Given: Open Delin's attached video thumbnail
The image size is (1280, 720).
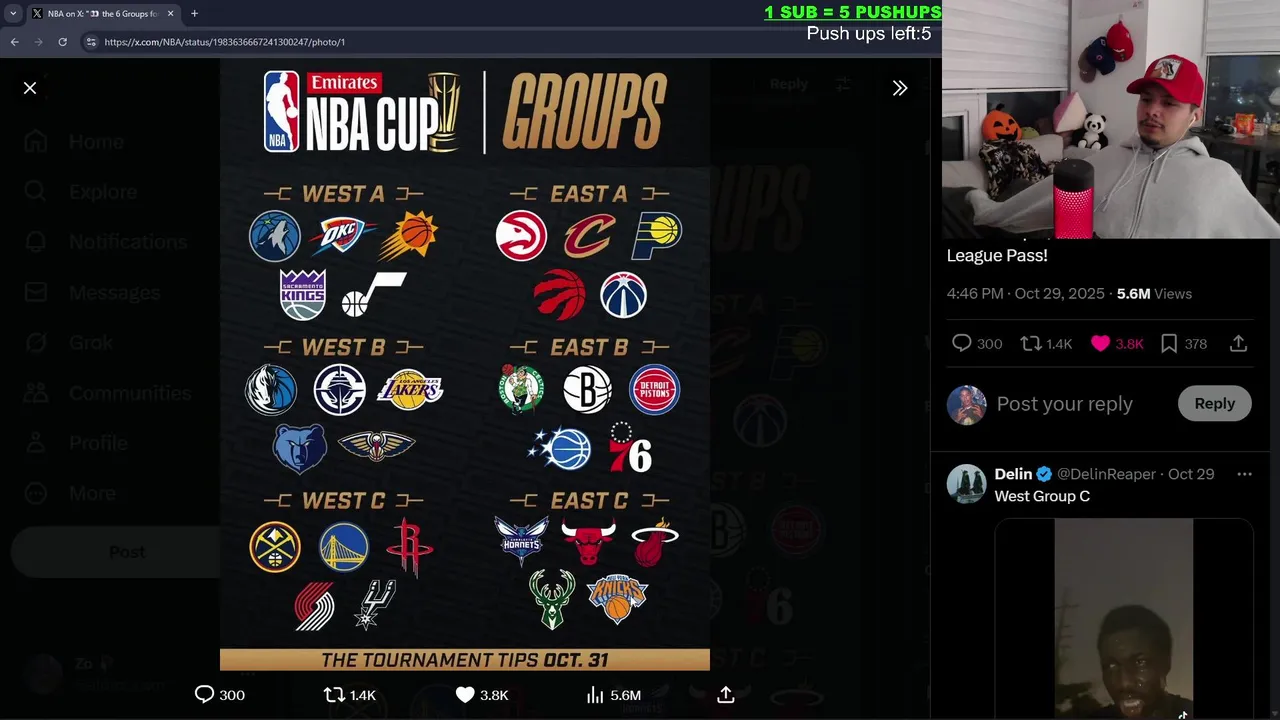Looking at the screenshot, I should pyautogui.click(x=1123, y=618).
